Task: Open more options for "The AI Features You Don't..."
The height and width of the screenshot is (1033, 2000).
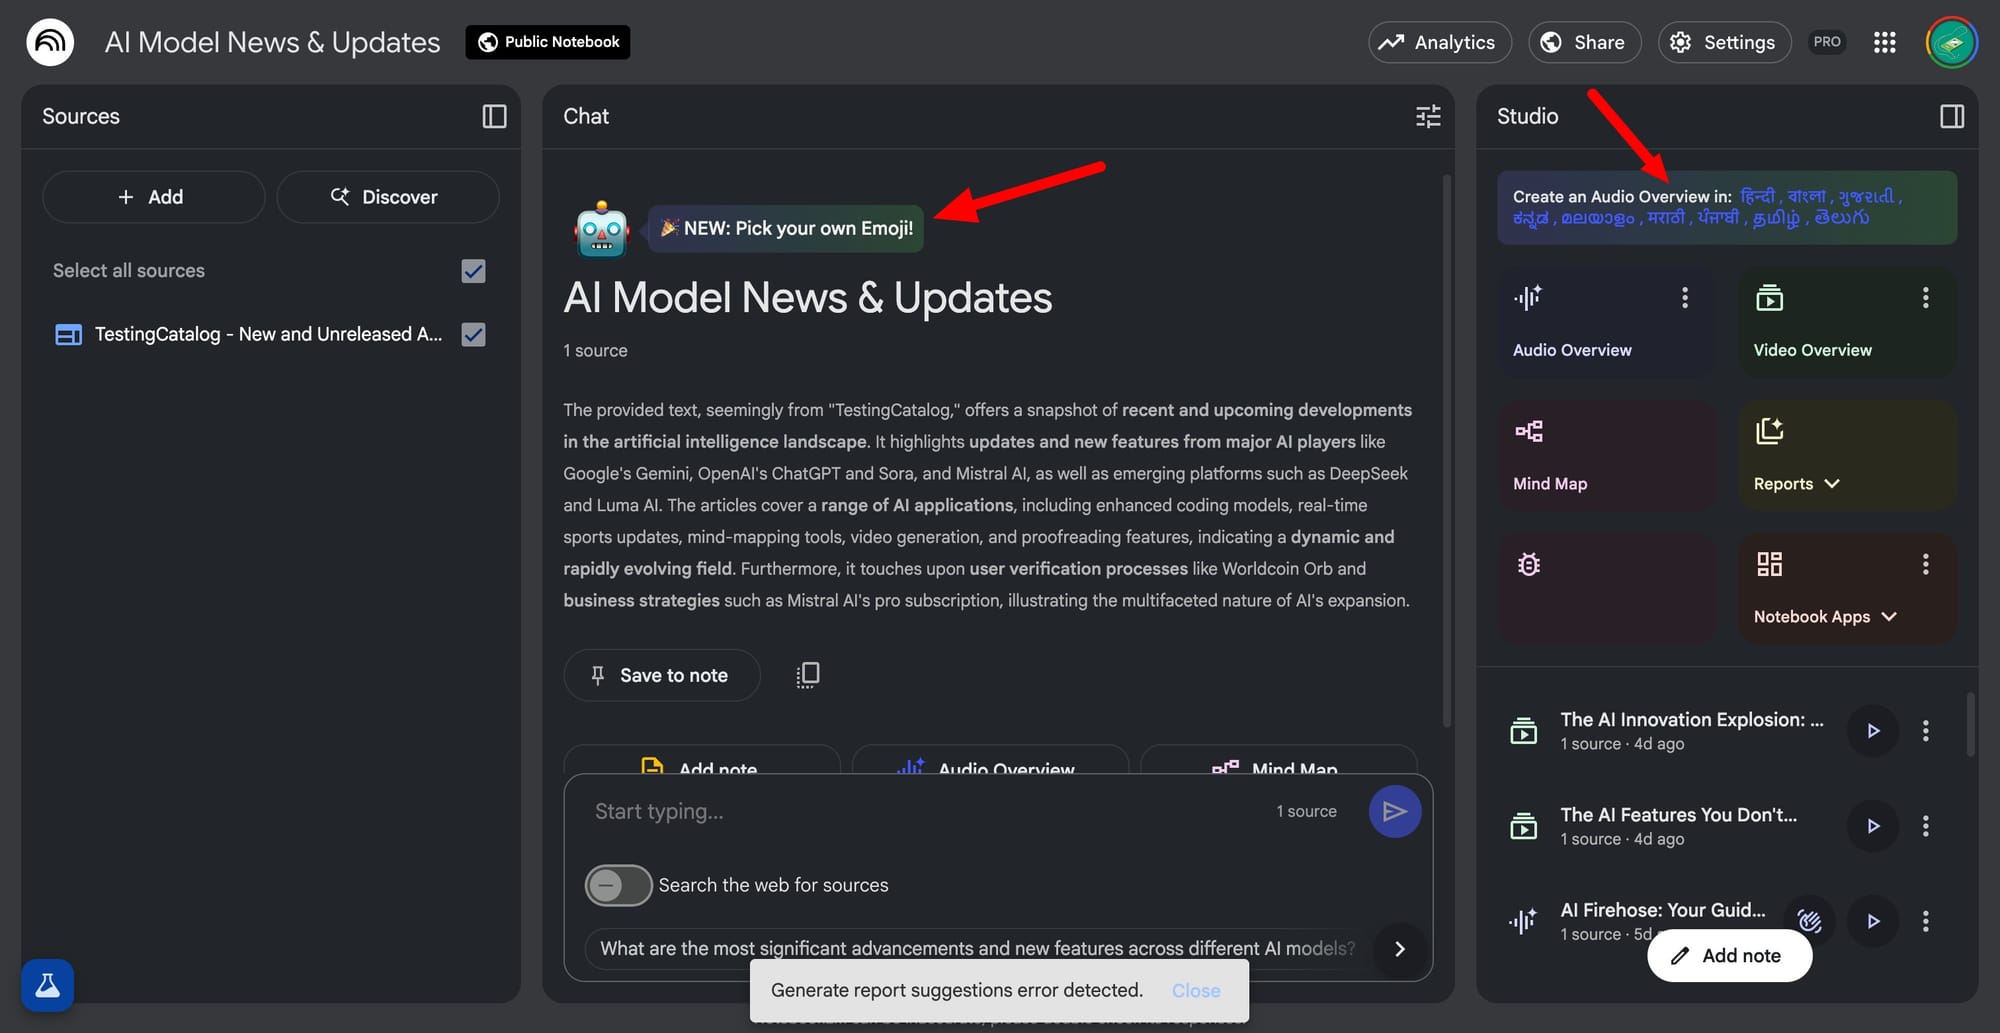Action: (1925, 826)
